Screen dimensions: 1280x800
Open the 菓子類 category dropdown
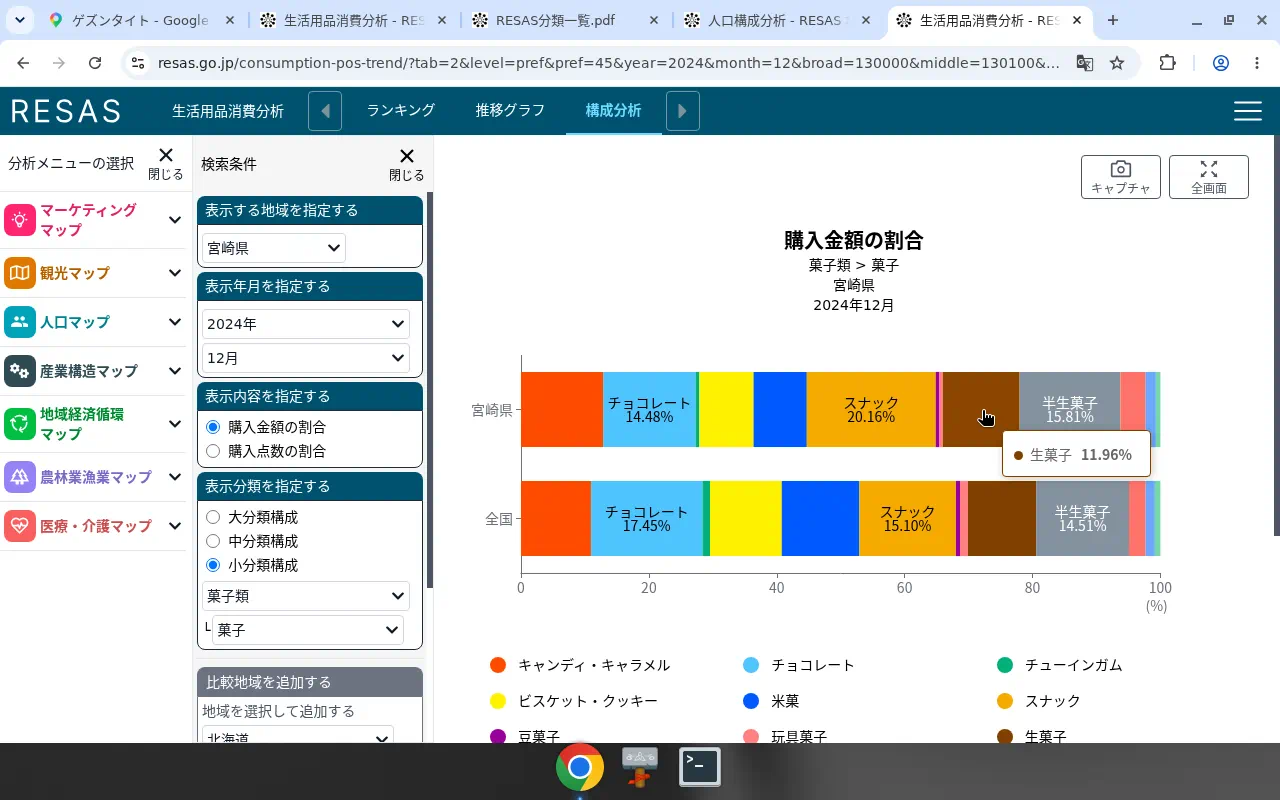(305, 596)
